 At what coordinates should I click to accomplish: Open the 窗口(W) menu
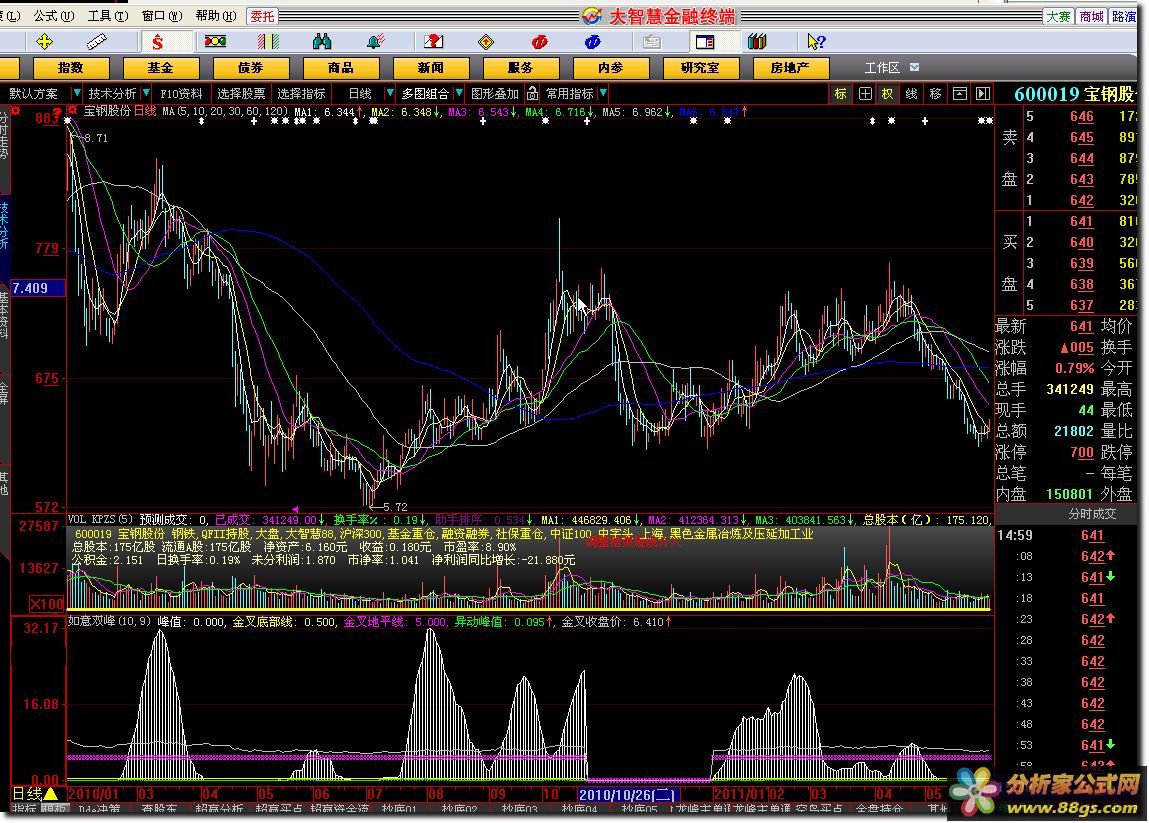click(x=162, y=15)
